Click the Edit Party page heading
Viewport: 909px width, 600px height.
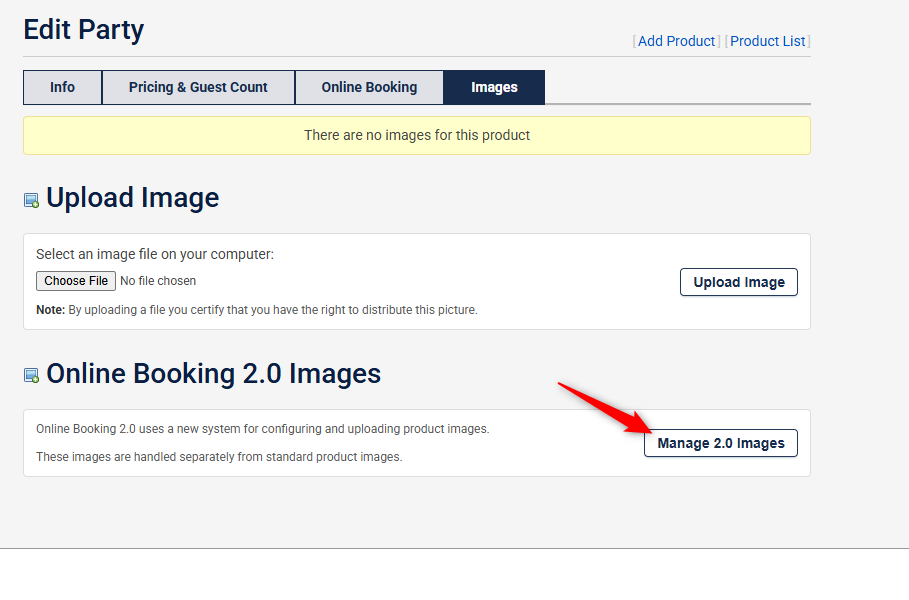(84, 30)
